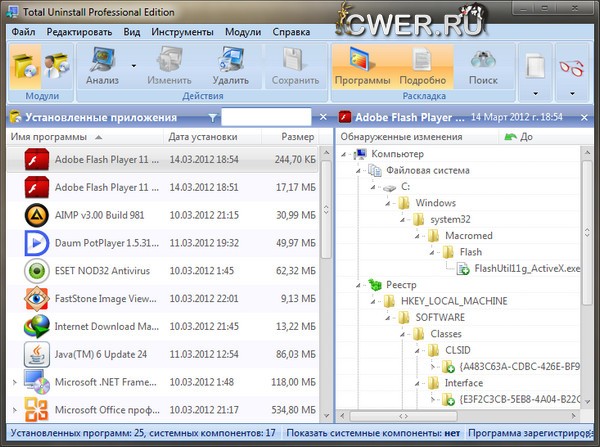Screen dimensions: 600x447
Task: Open the Анализ button dropdown arrow
Action: (x=133, y=66)
